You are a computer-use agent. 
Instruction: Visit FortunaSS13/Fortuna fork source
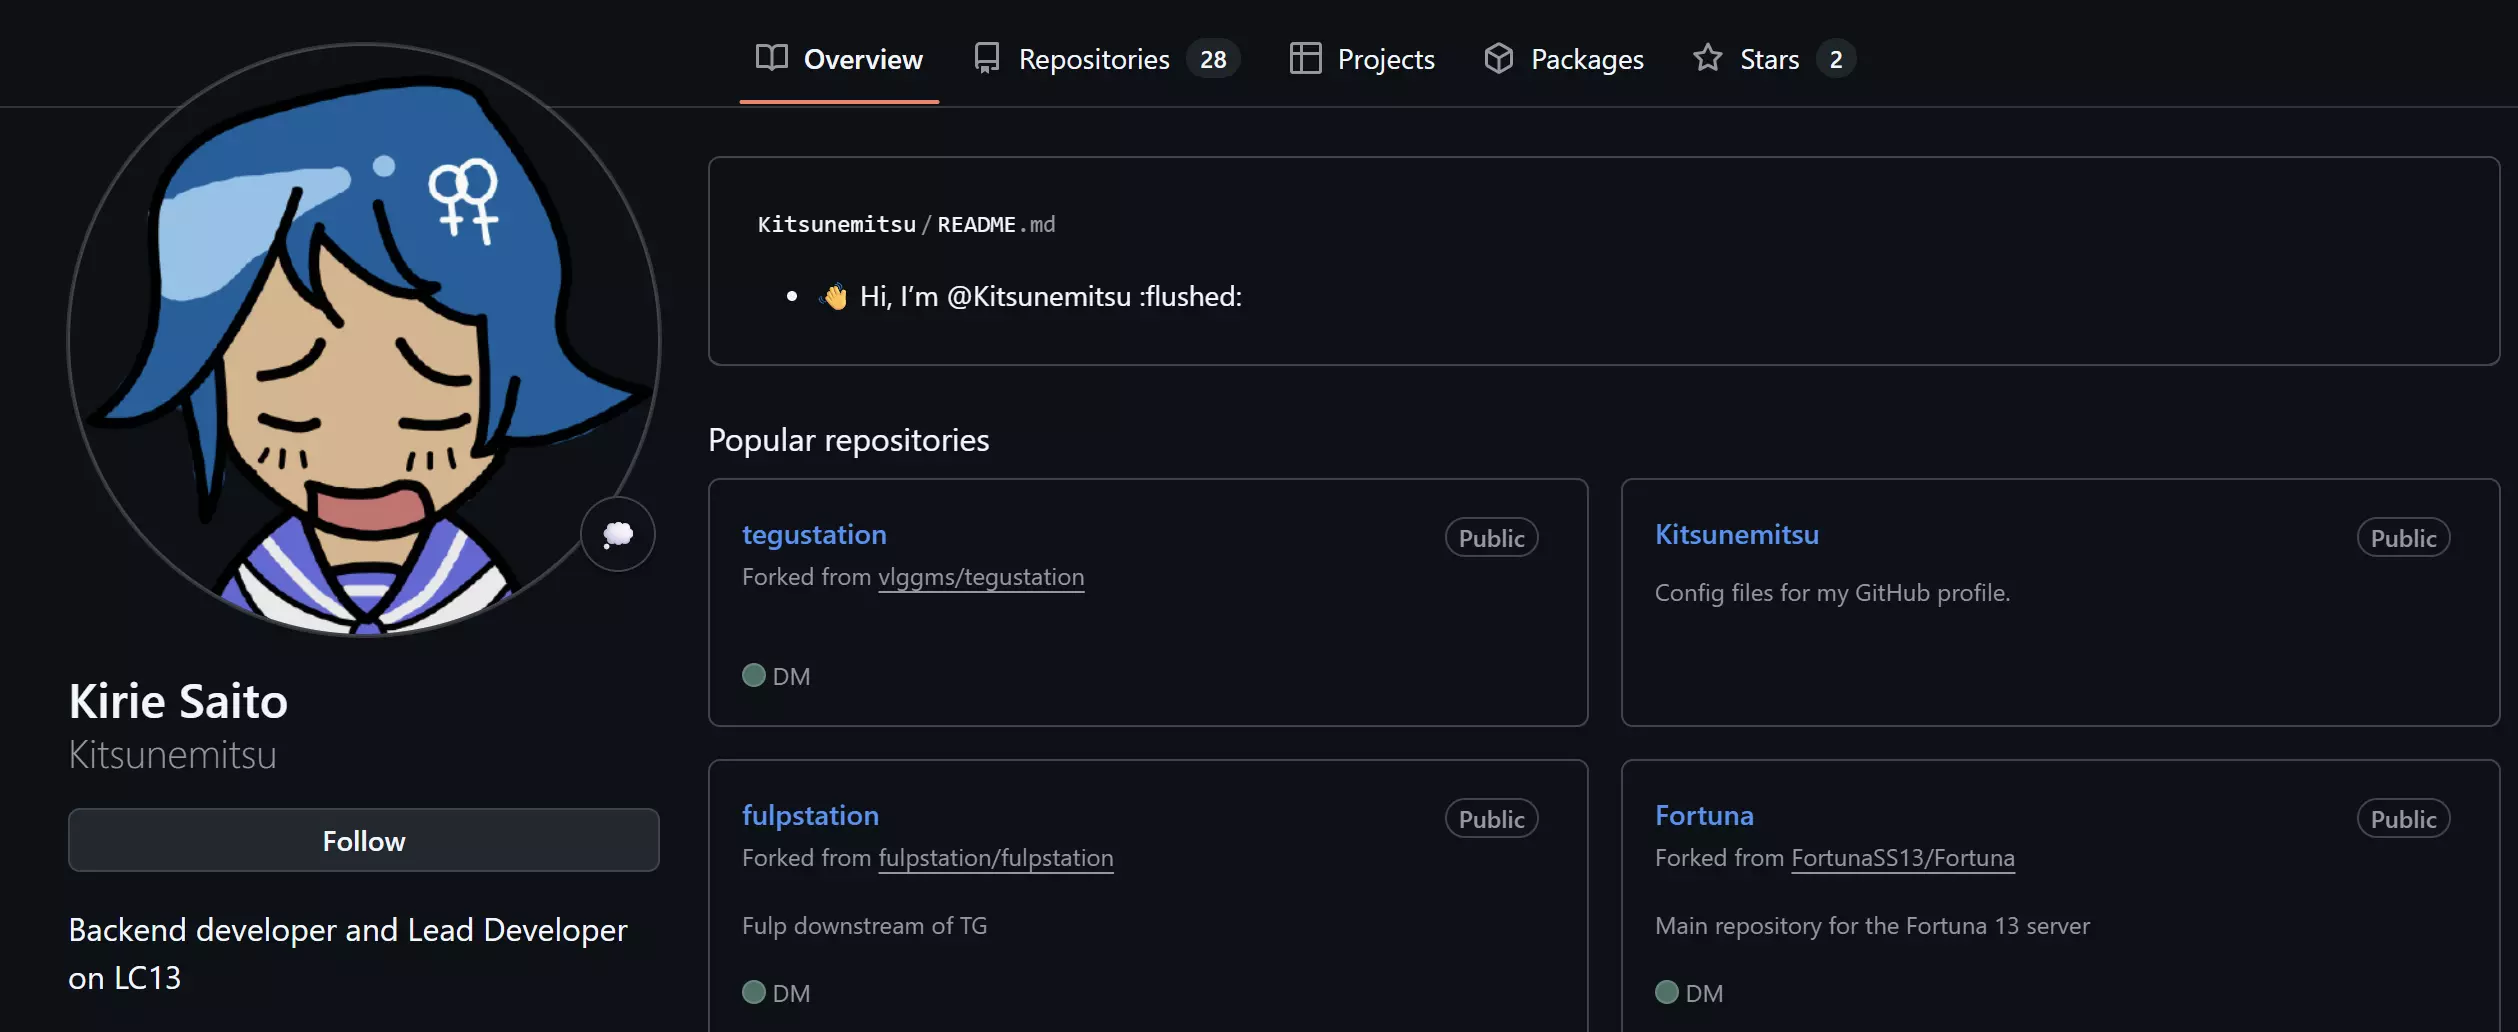[x=1903, y=858]
